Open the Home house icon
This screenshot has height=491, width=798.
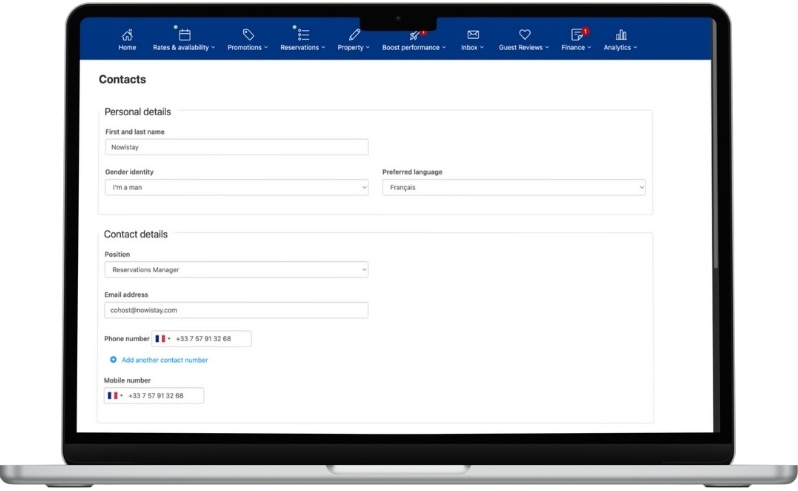click(x=127, y=35)
